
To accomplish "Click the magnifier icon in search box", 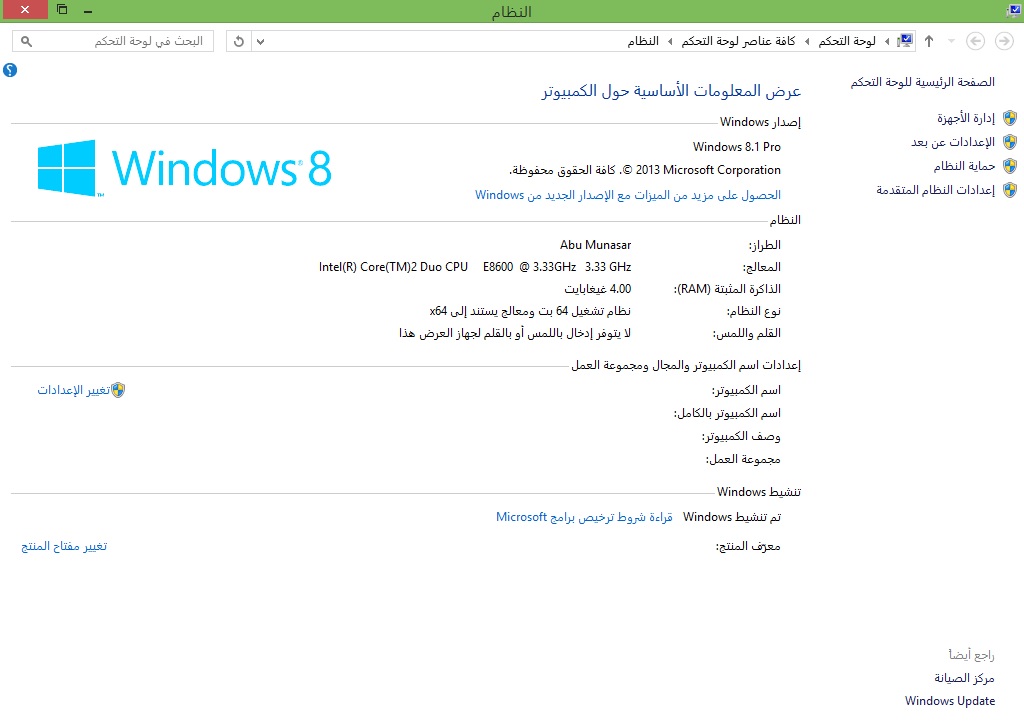I will [x=26, y=41].
